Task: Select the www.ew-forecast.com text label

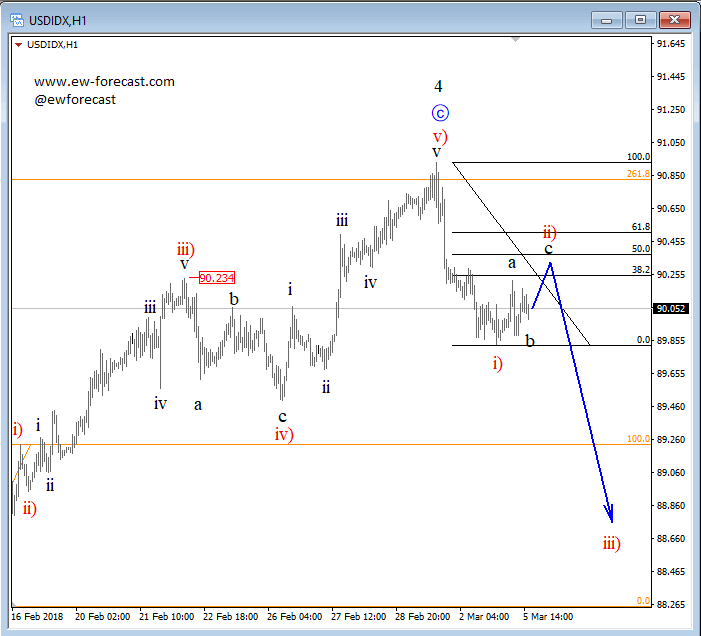Action: (104, 82)
